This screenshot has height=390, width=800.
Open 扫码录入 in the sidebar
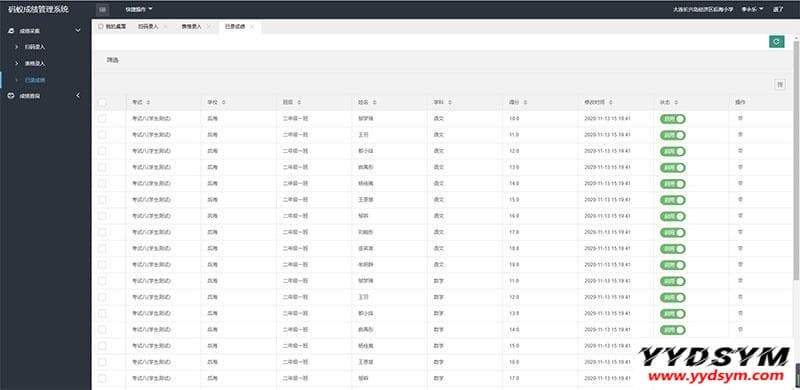tap(35, 47)
